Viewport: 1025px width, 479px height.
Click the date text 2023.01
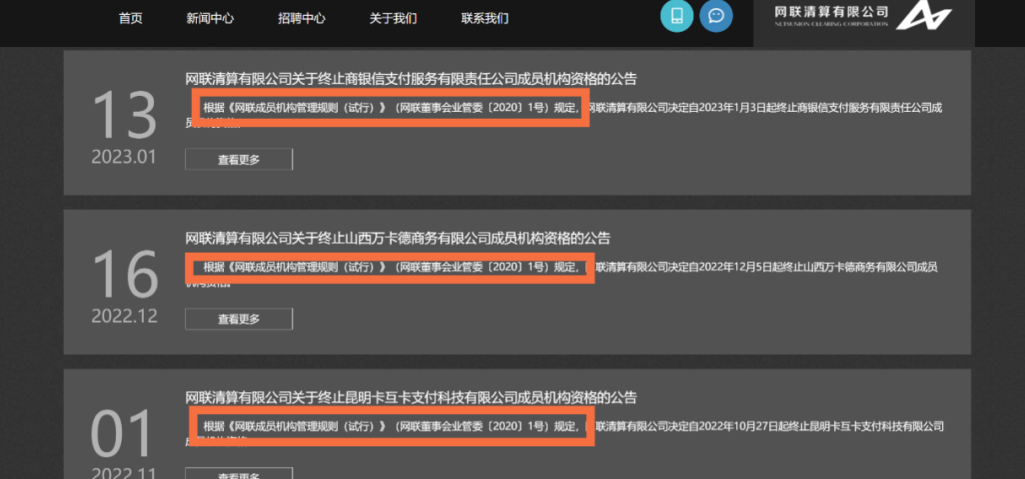pos(124,157)
